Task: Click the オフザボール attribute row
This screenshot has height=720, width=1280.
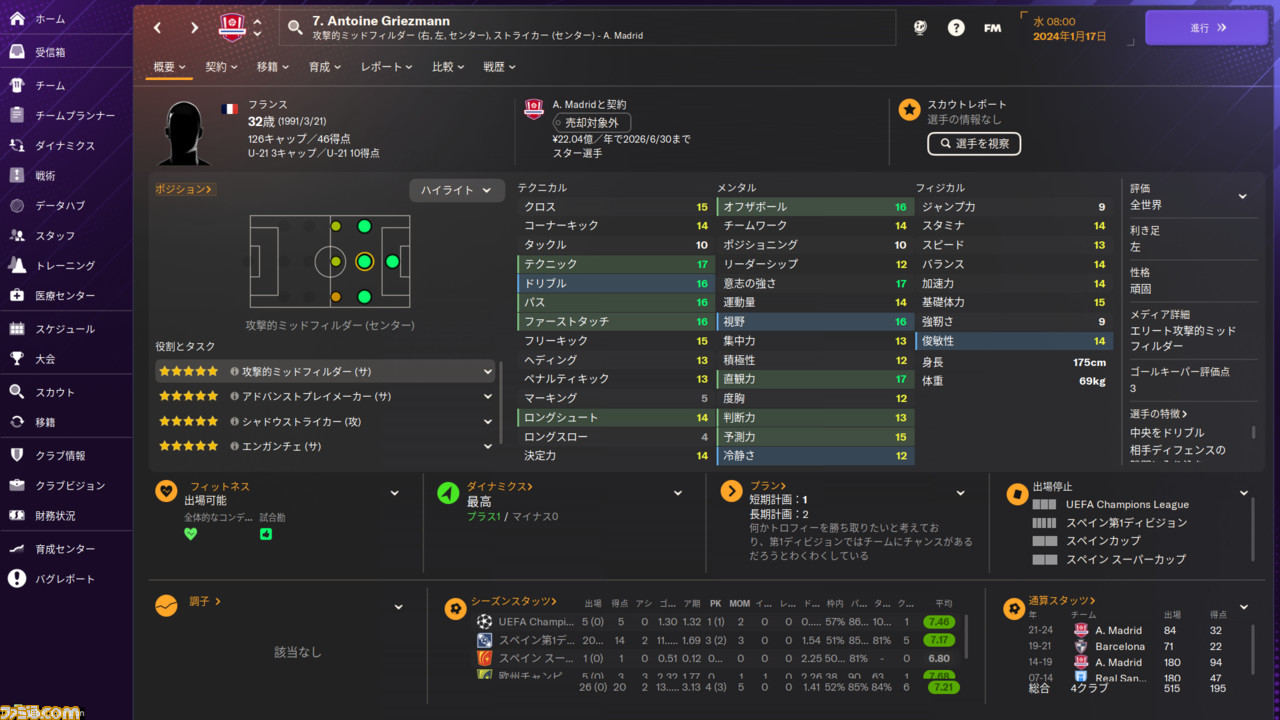Action: pos(813,207)
